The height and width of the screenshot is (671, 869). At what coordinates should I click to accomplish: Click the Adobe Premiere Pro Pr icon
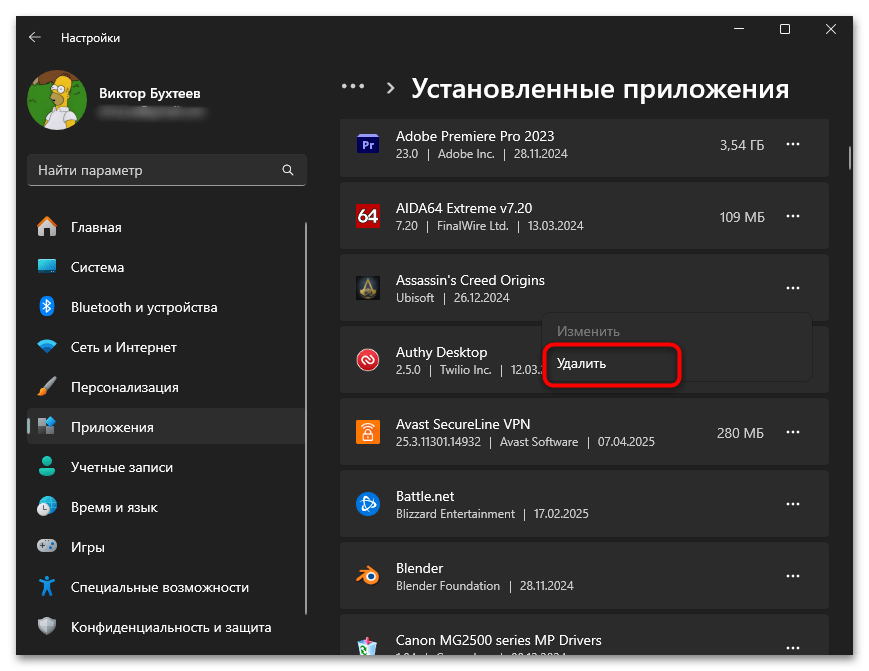click(368, 145)
